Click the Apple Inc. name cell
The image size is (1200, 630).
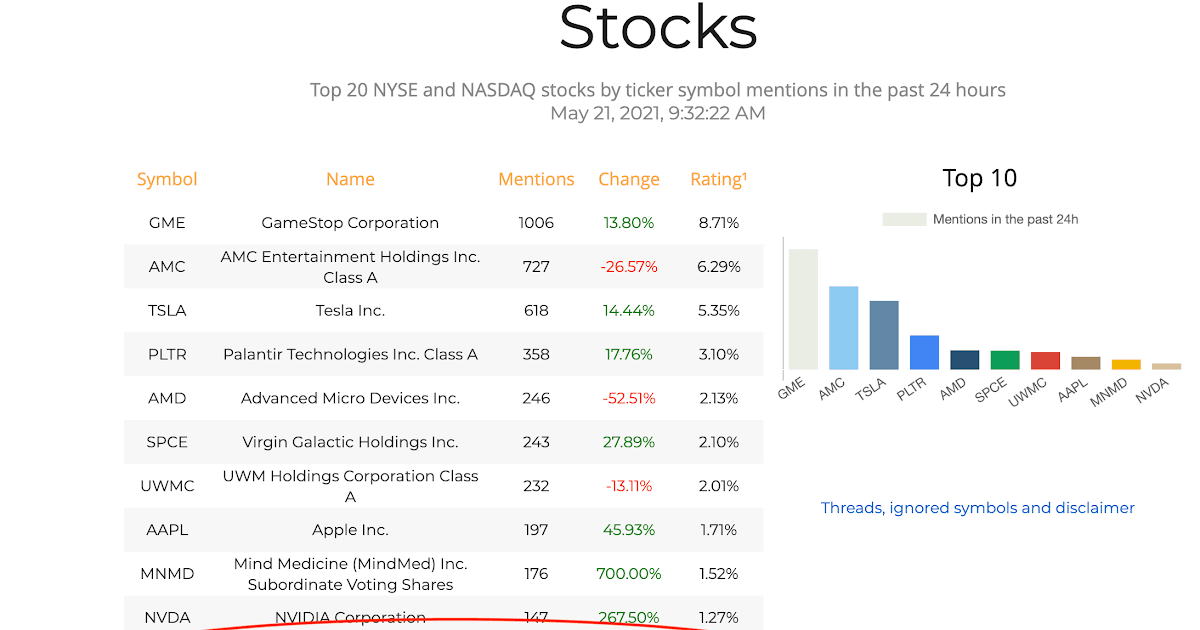tap(350, 530)
